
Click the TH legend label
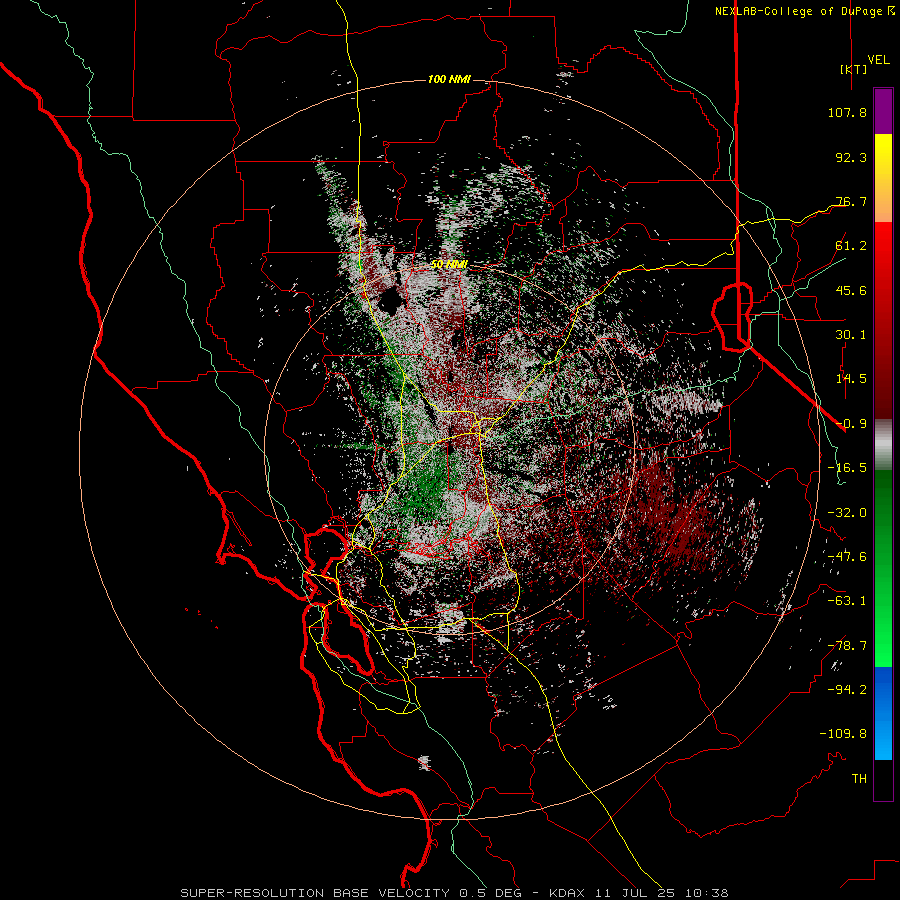[859, 779]
